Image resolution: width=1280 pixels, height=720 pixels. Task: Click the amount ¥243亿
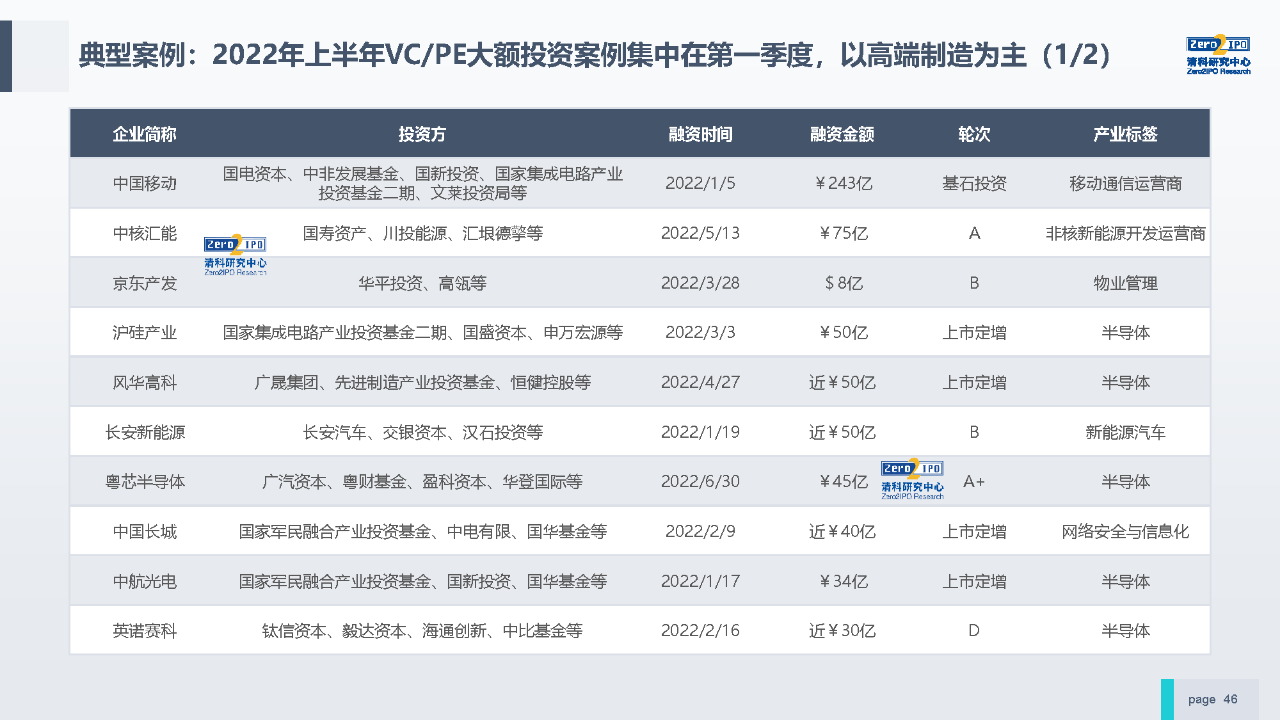[843, 184]
